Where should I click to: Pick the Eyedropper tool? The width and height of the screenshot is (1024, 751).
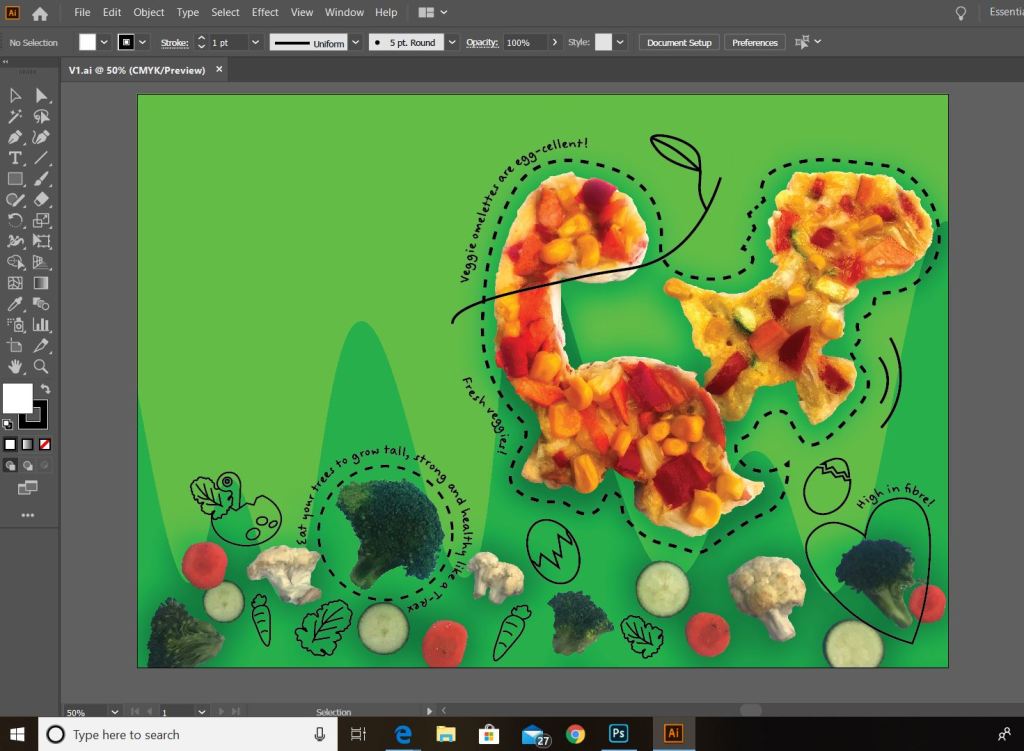15,304
